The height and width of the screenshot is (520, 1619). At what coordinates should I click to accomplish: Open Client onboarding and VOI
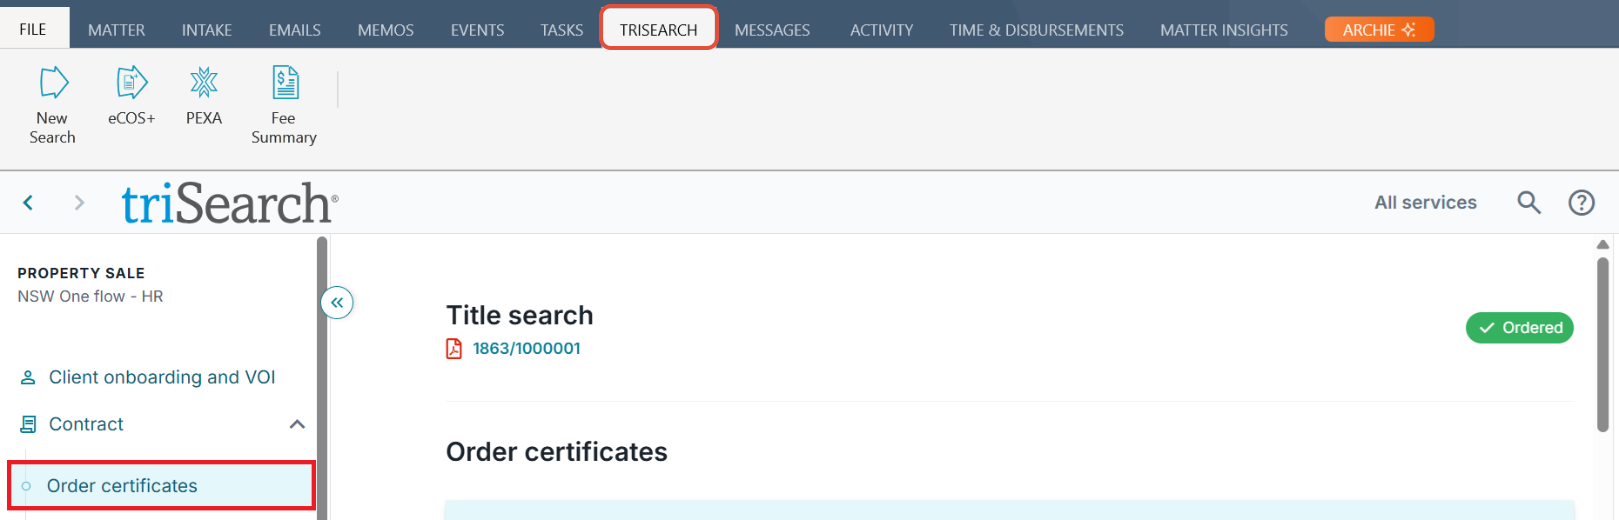pyautogui.click(x=161, y=377)
